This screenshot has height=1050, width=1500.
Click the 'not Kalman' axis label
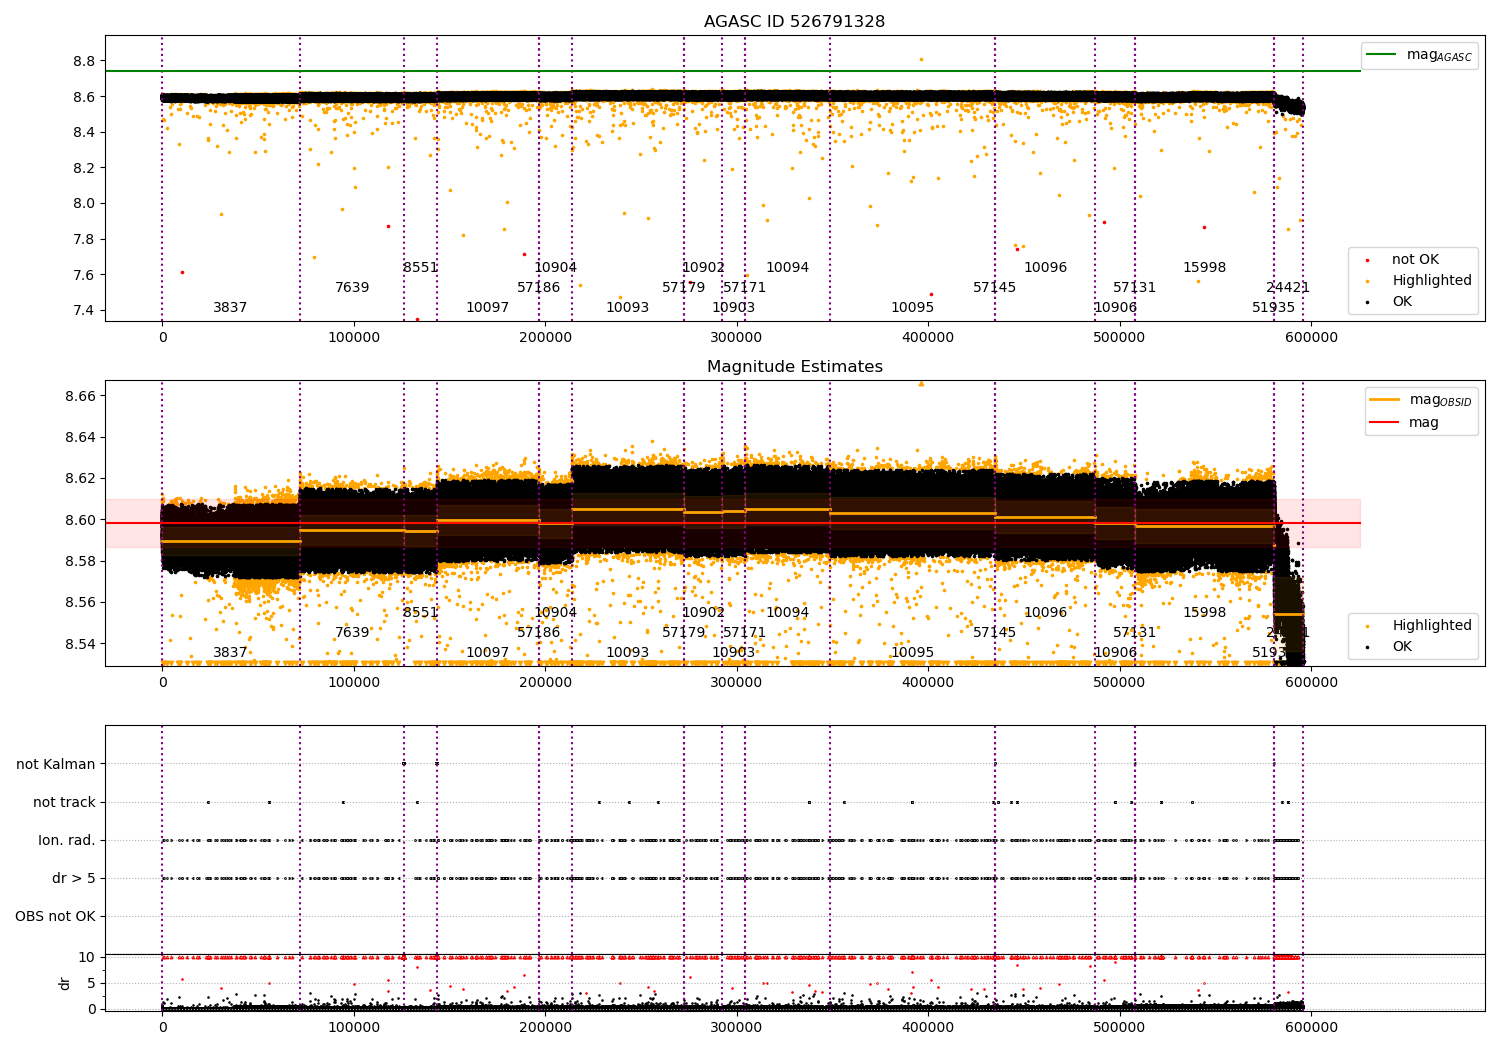[x=56, y=764]
